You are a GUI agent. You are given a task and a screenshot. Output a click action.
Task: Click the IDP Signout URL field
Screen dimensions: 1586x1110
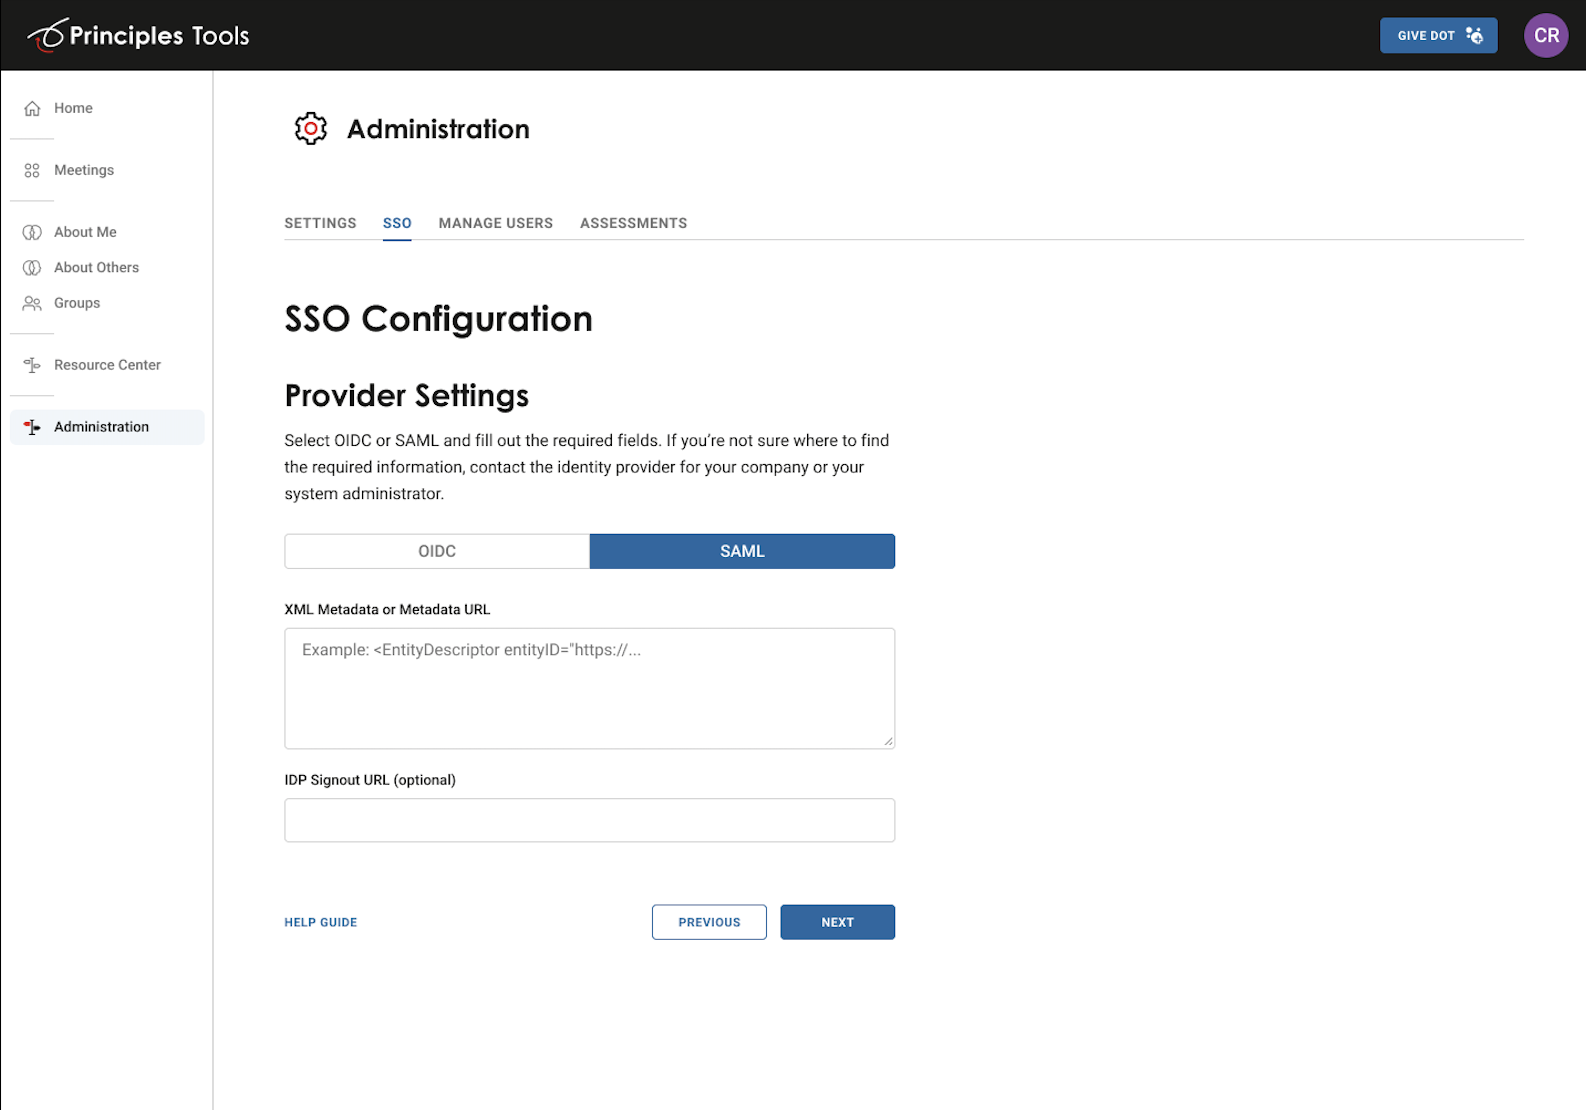[x=590, y=820]
